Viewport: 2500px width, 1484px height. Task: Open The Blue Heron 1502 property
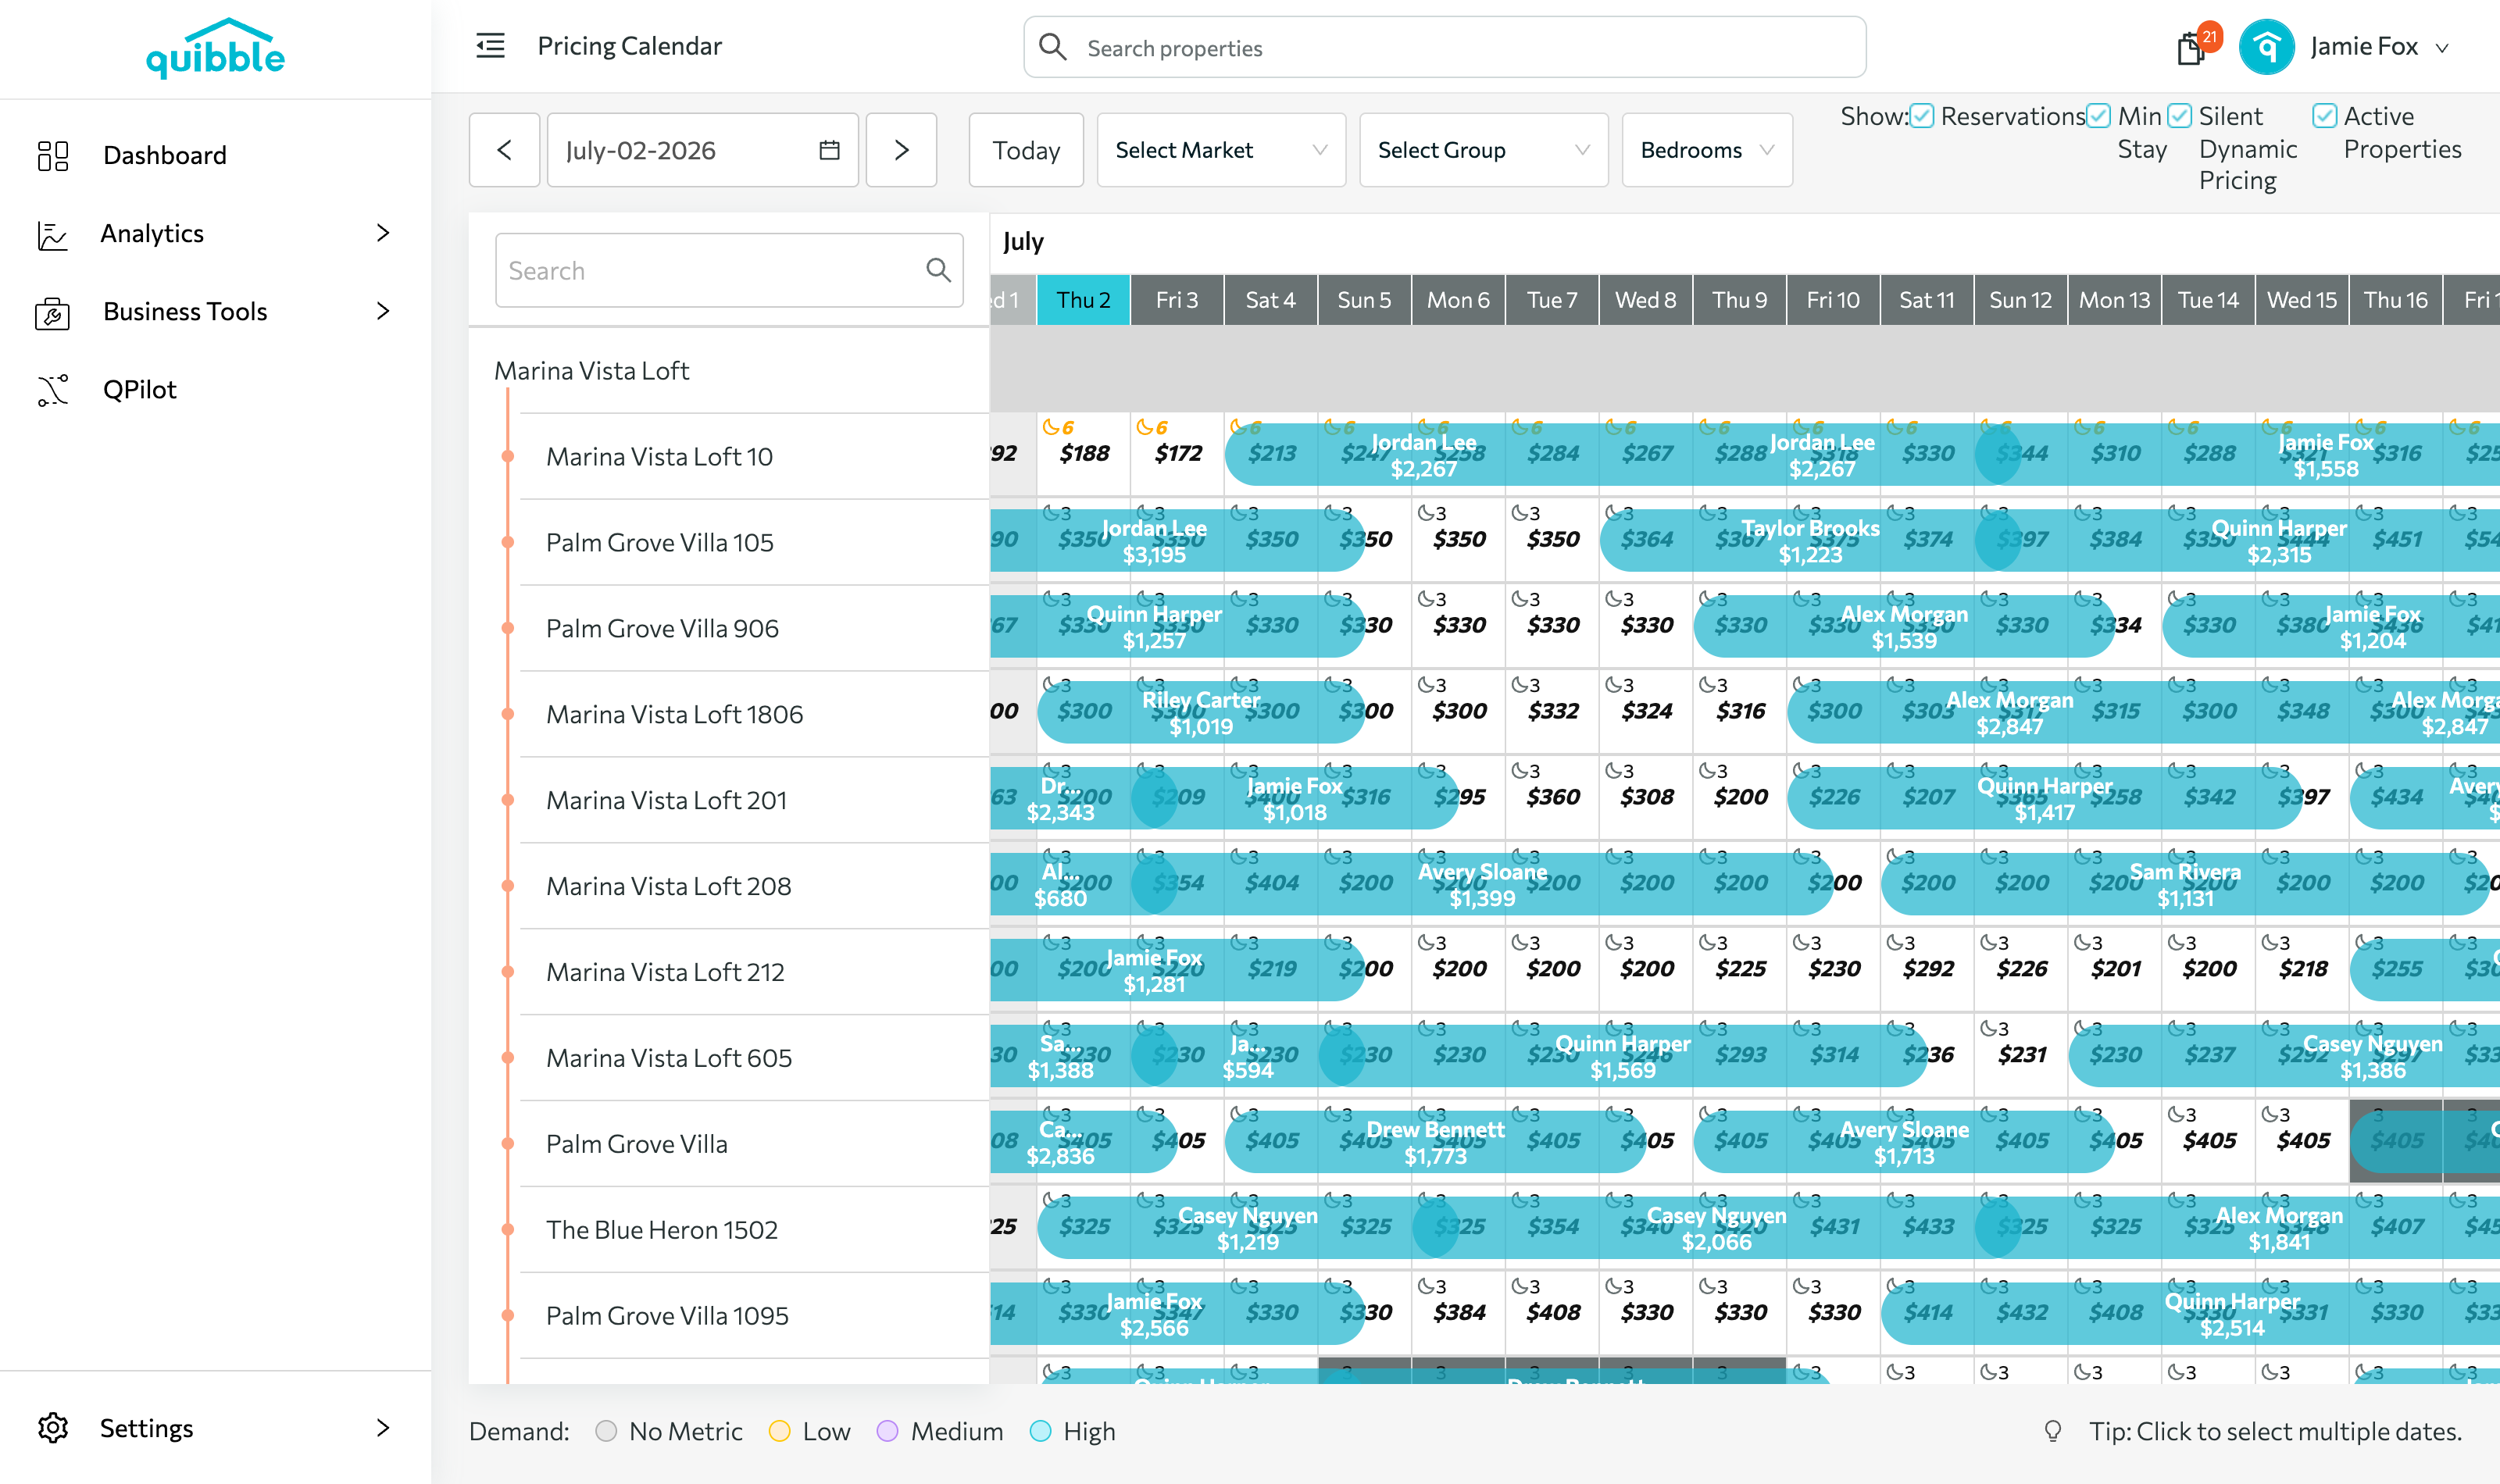pyautogui.click(x=661, y=1230)
